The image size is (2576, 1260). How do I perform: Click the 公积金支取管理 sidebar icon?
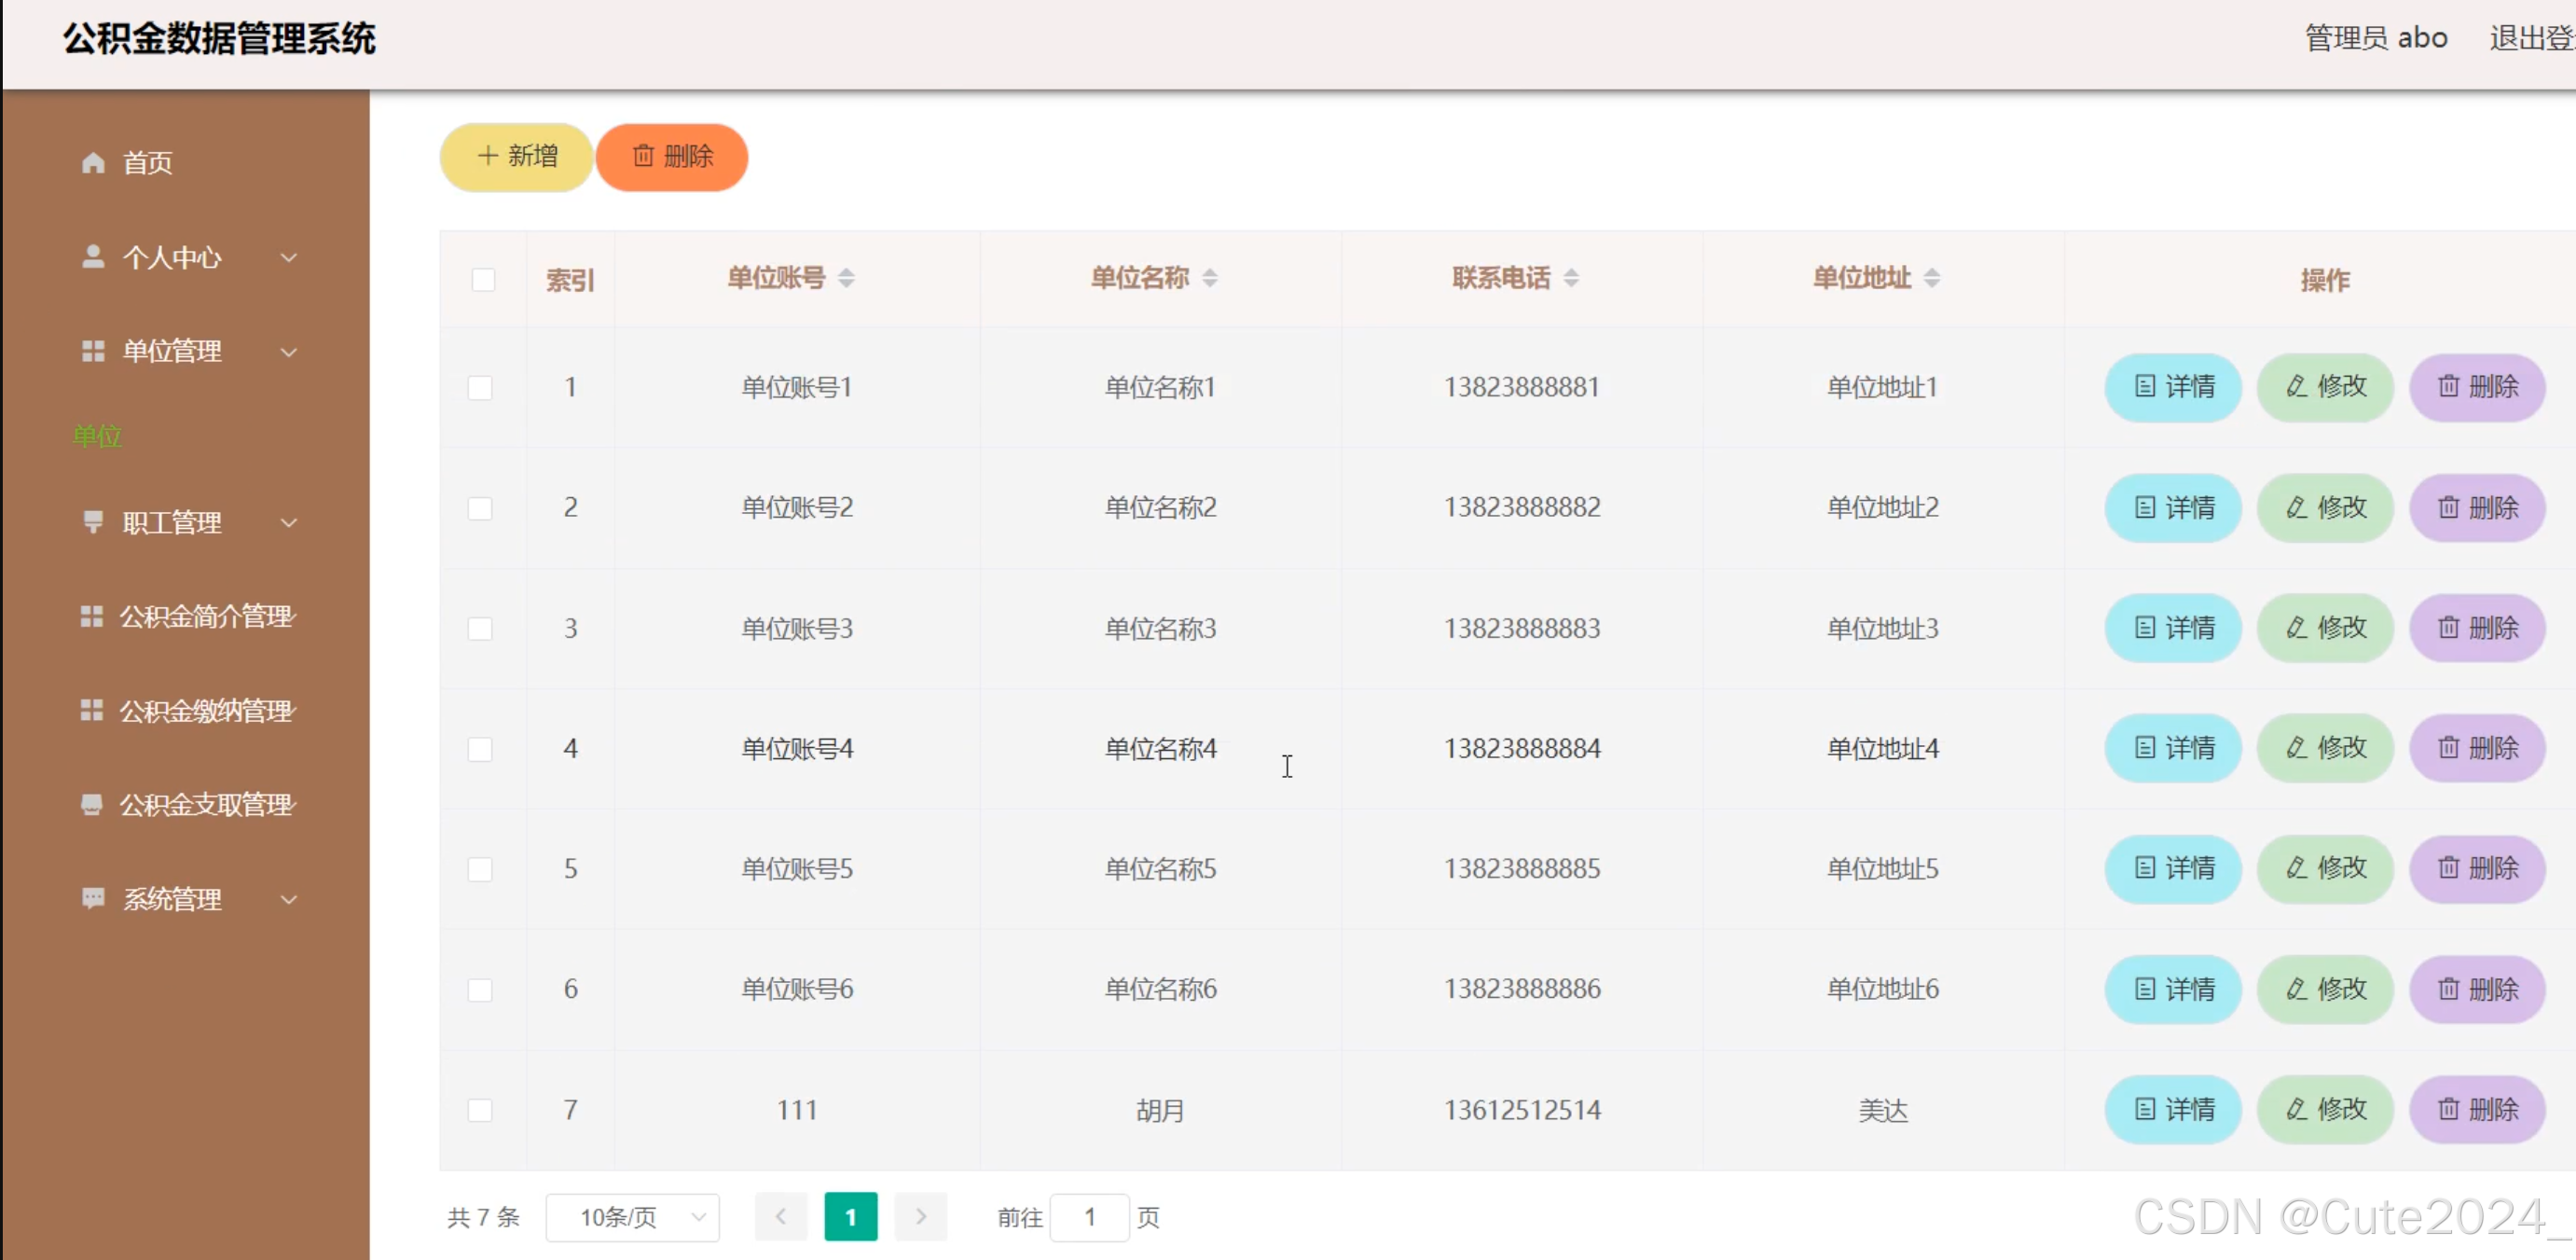click(x=92, y=804)
